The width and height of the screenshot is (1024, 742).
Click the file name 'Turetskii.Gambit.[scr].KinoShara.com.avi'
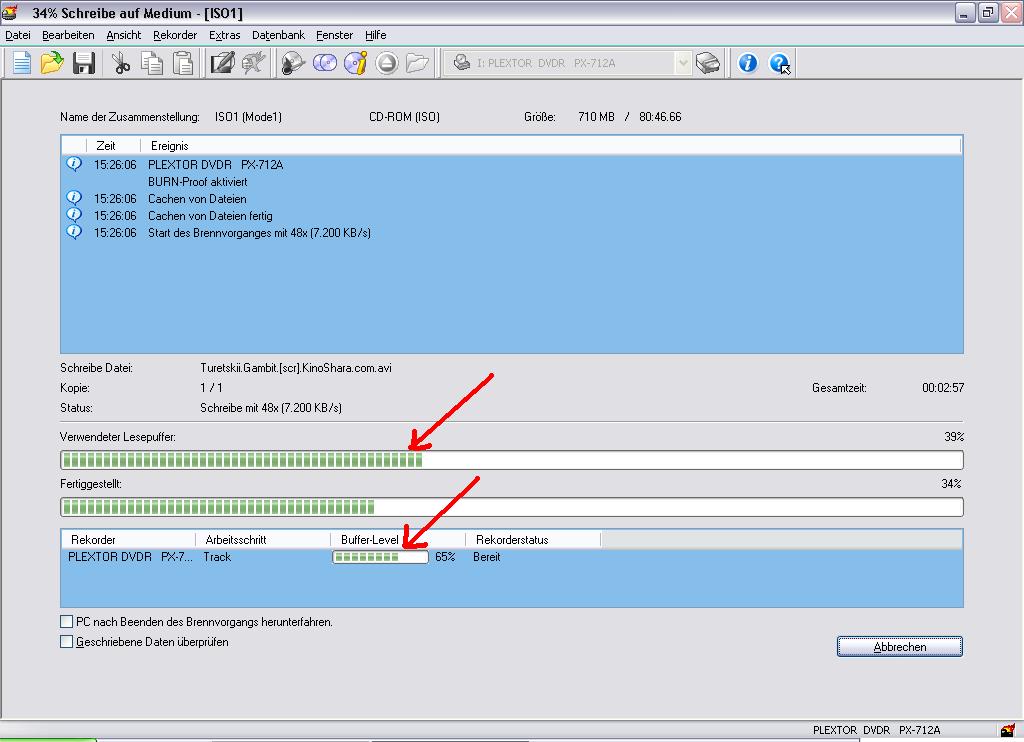[296, 368]
